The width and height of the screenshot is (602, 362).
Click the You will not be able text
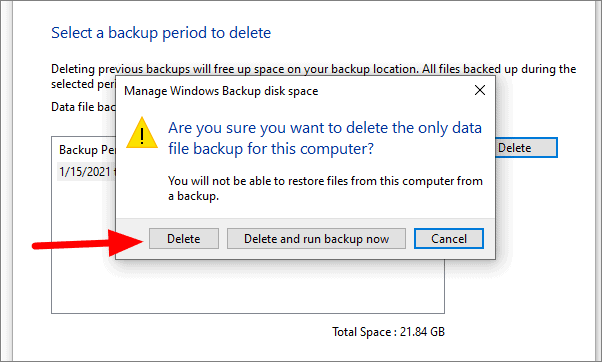325,188
